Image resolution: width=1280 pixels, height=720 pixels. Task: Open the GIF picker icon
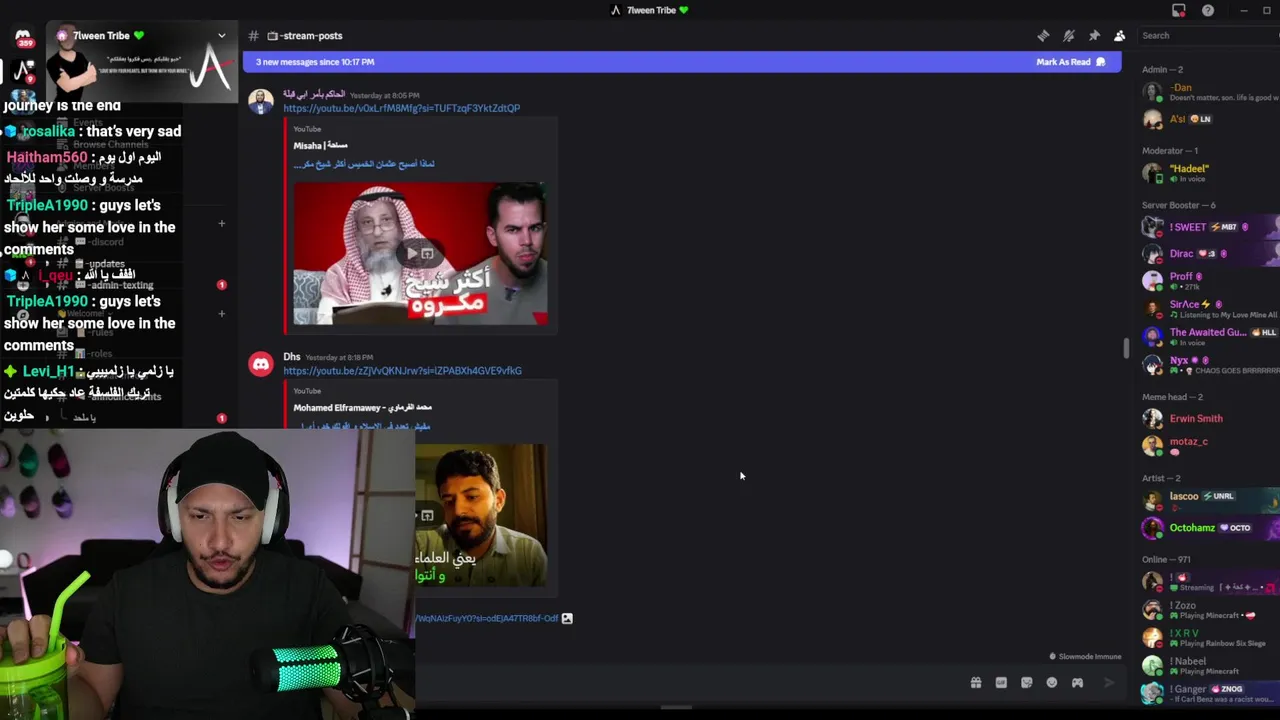(x=1001, y=683)
